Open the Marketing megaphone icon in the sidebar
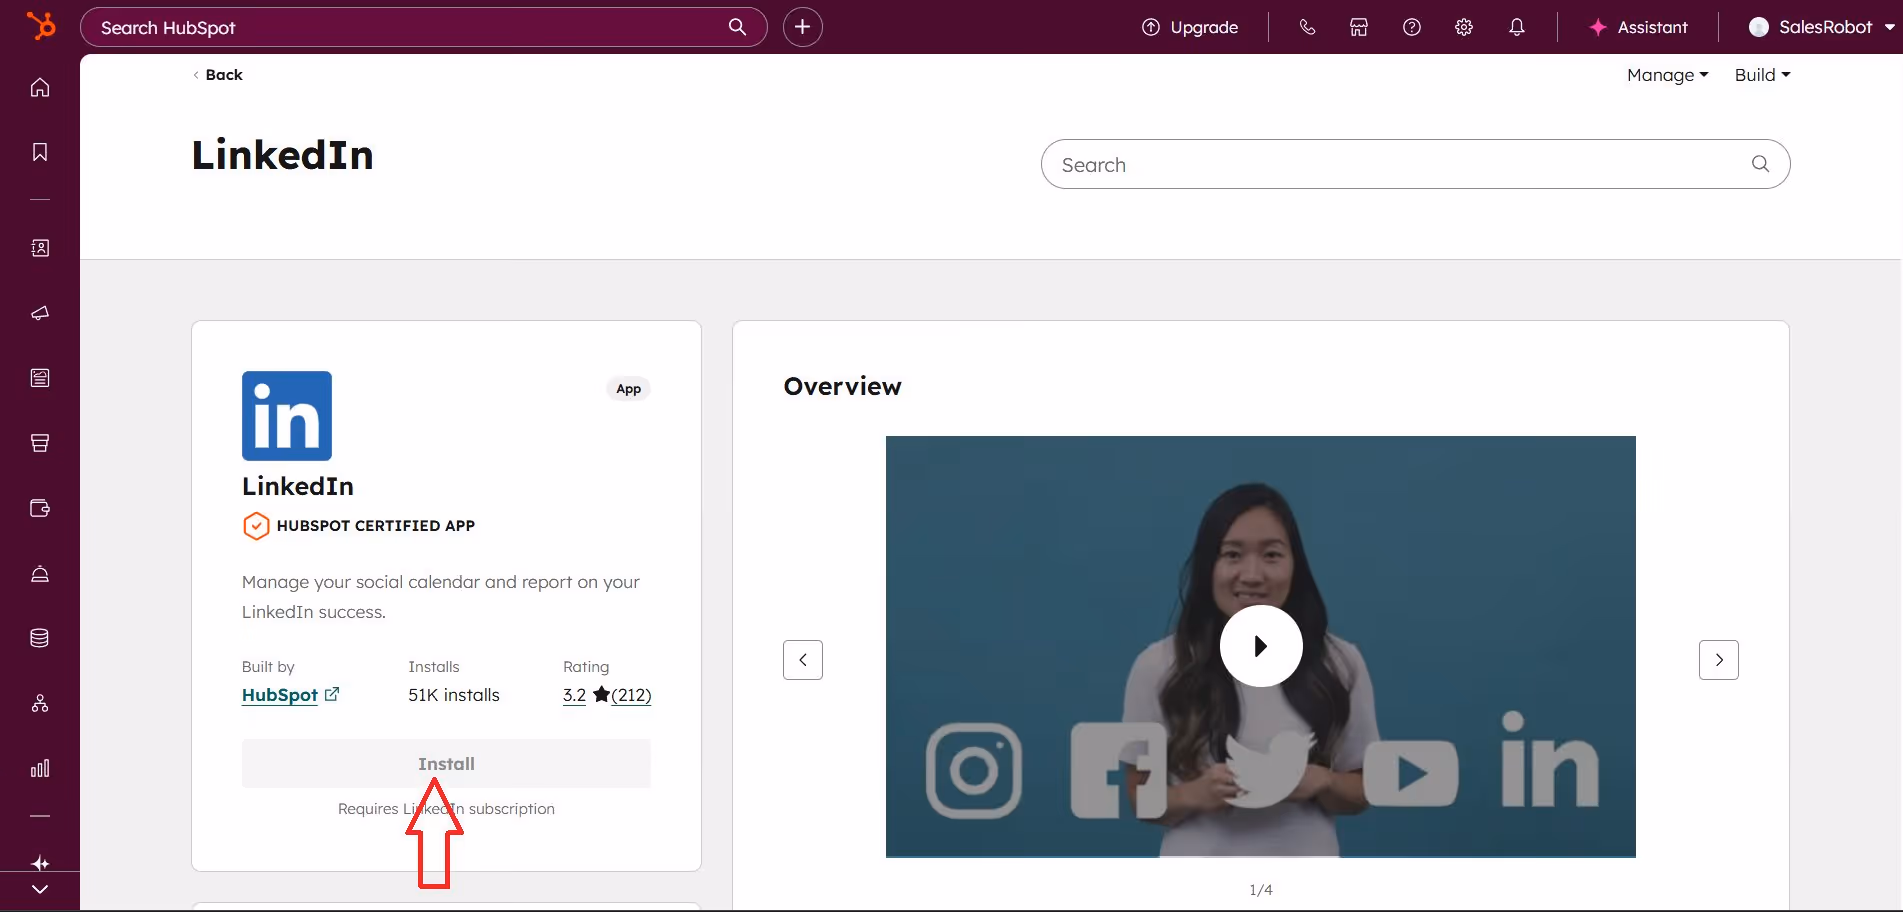Viewport: 1903px width, 912px height. pyautogui.click(x=40, y=313)
